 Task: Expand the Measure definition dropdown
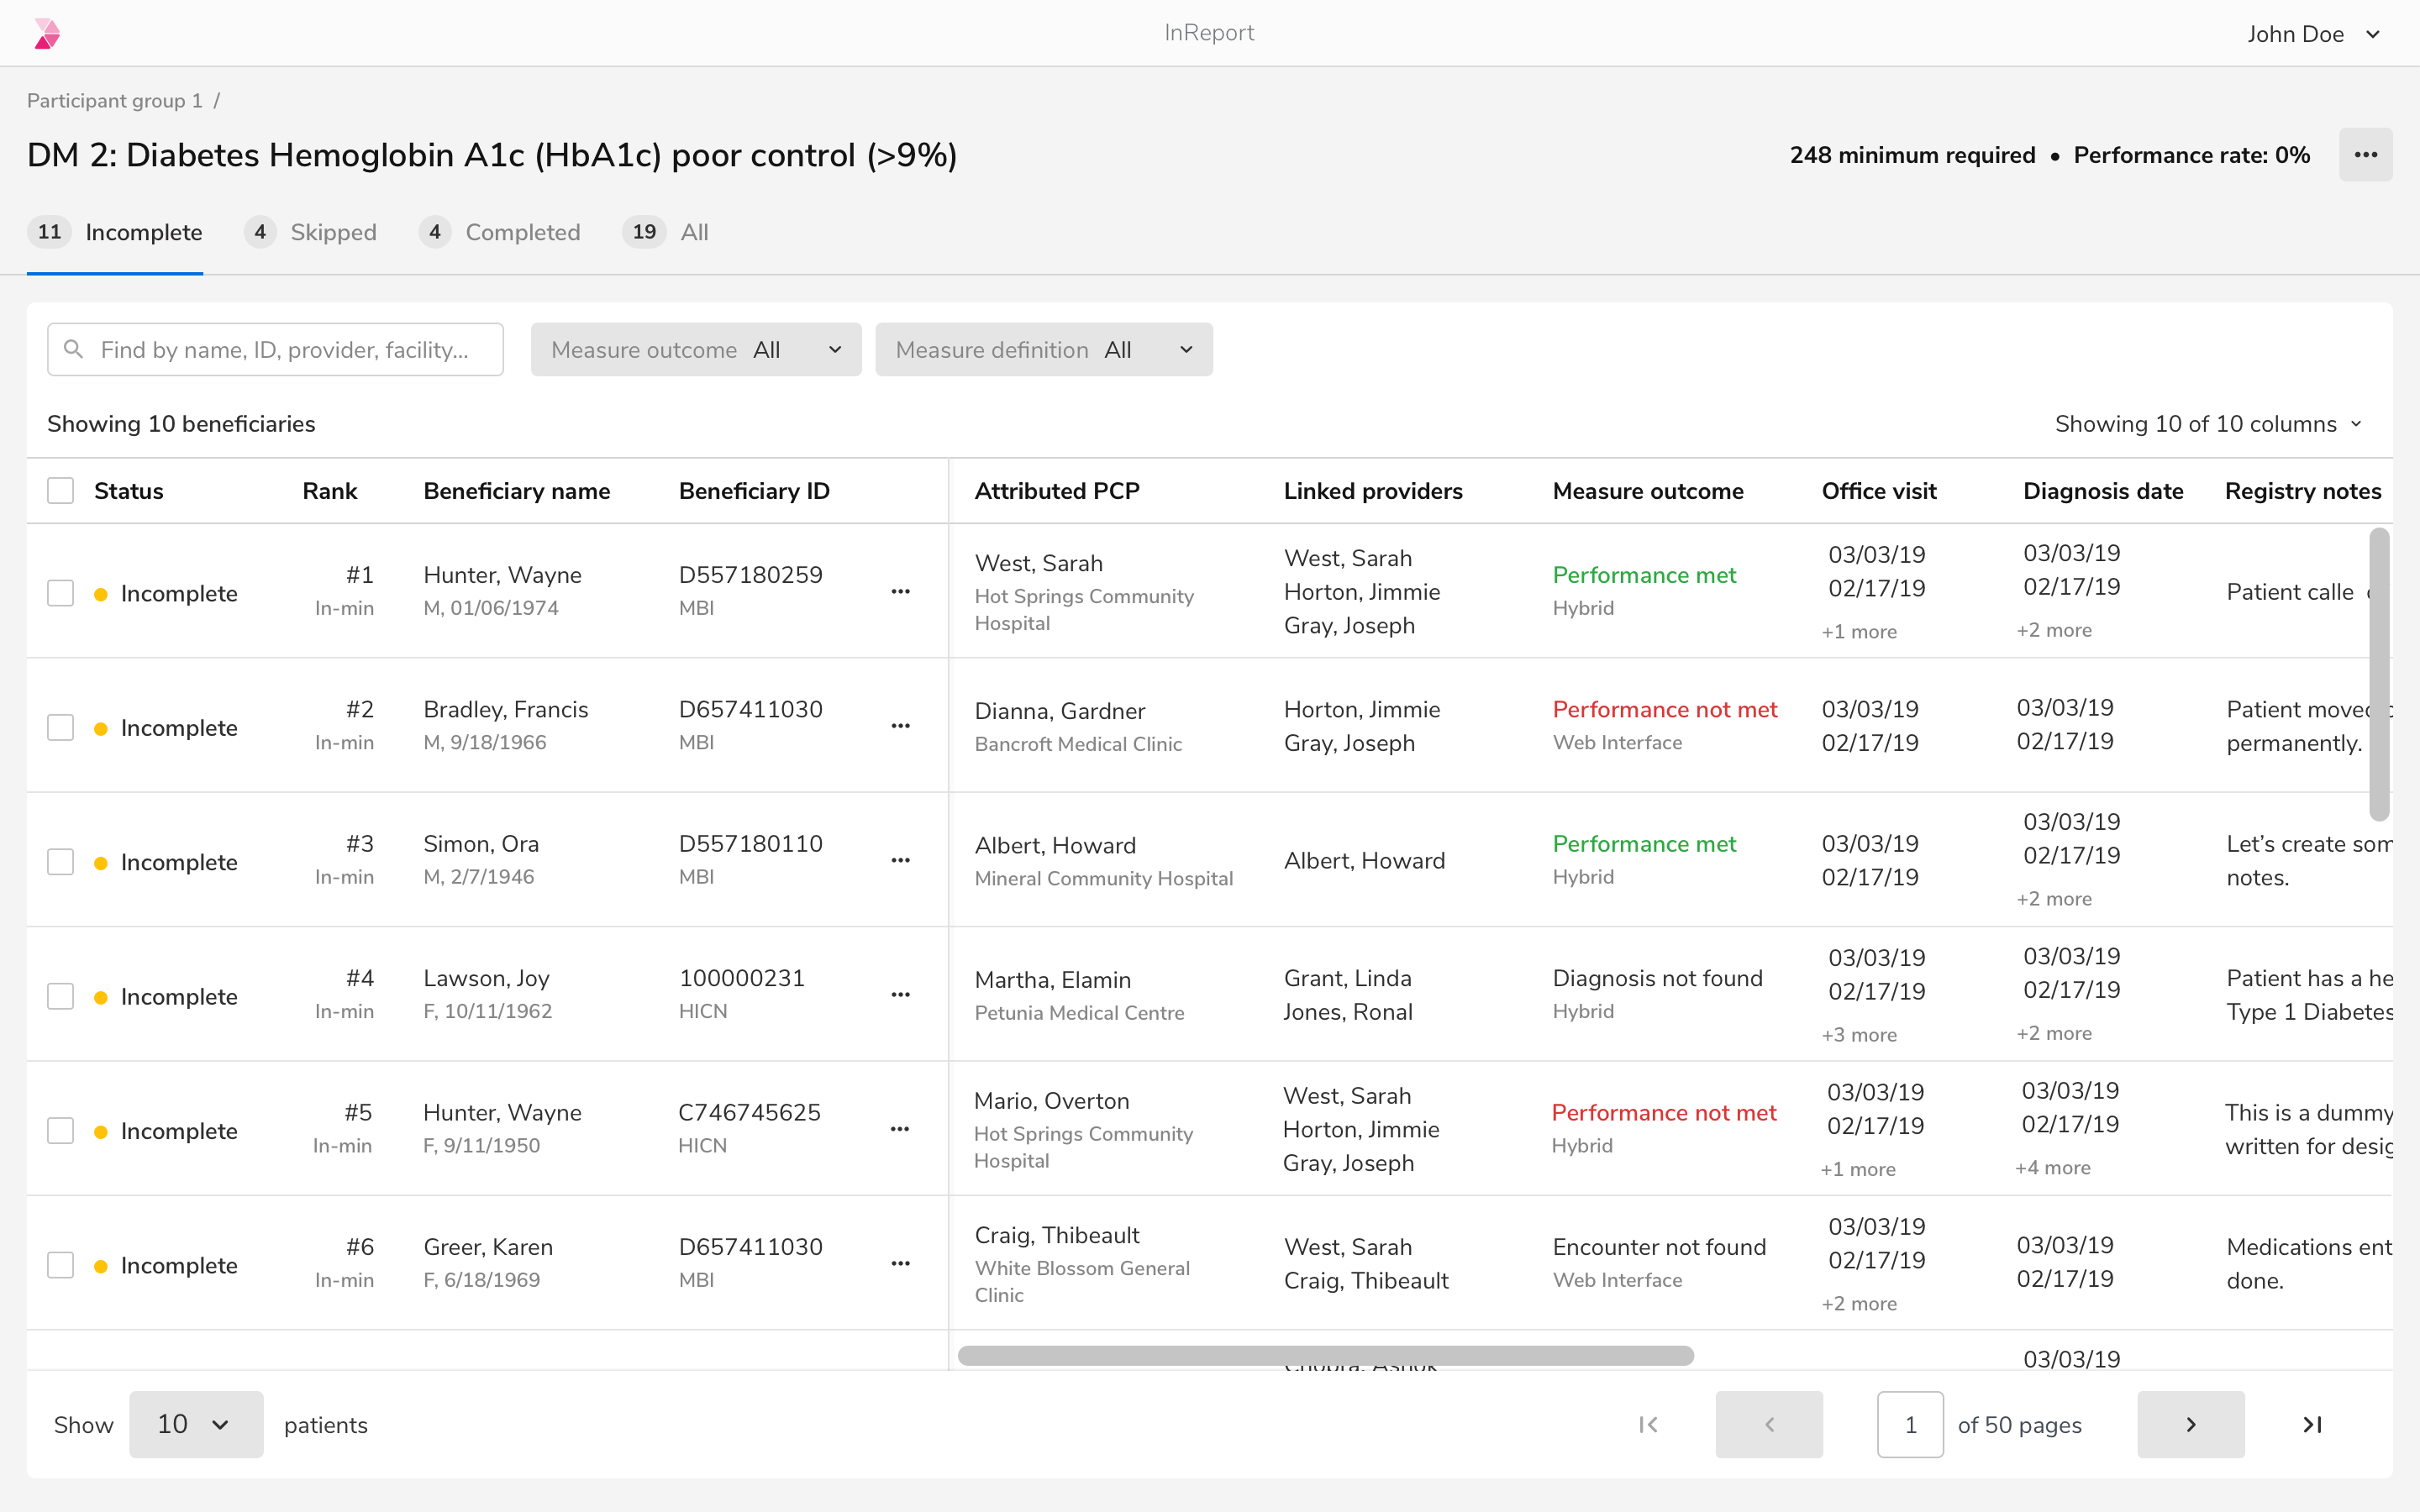pyautogui.click(x=1043, y=350)
